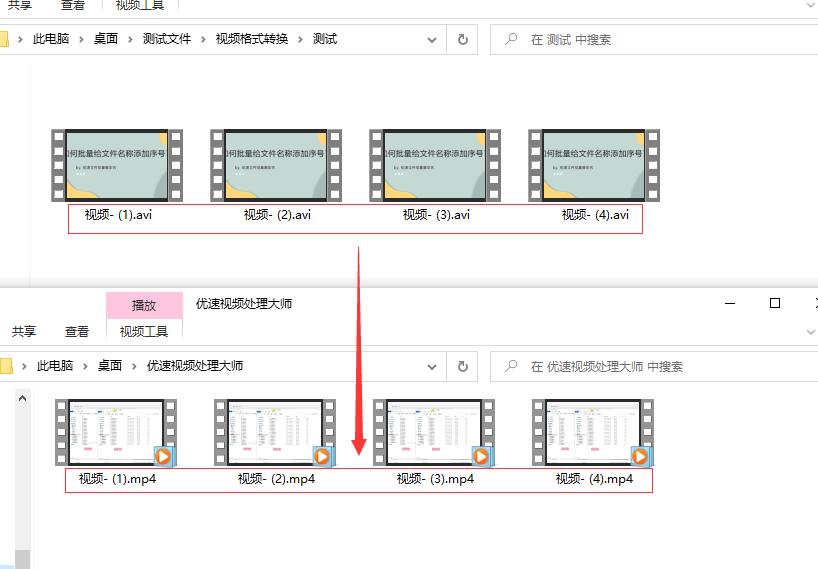Go to 此电脑 in lower window breadcrumb
This screenshot has height=569, width=818.
pos(55,366)
